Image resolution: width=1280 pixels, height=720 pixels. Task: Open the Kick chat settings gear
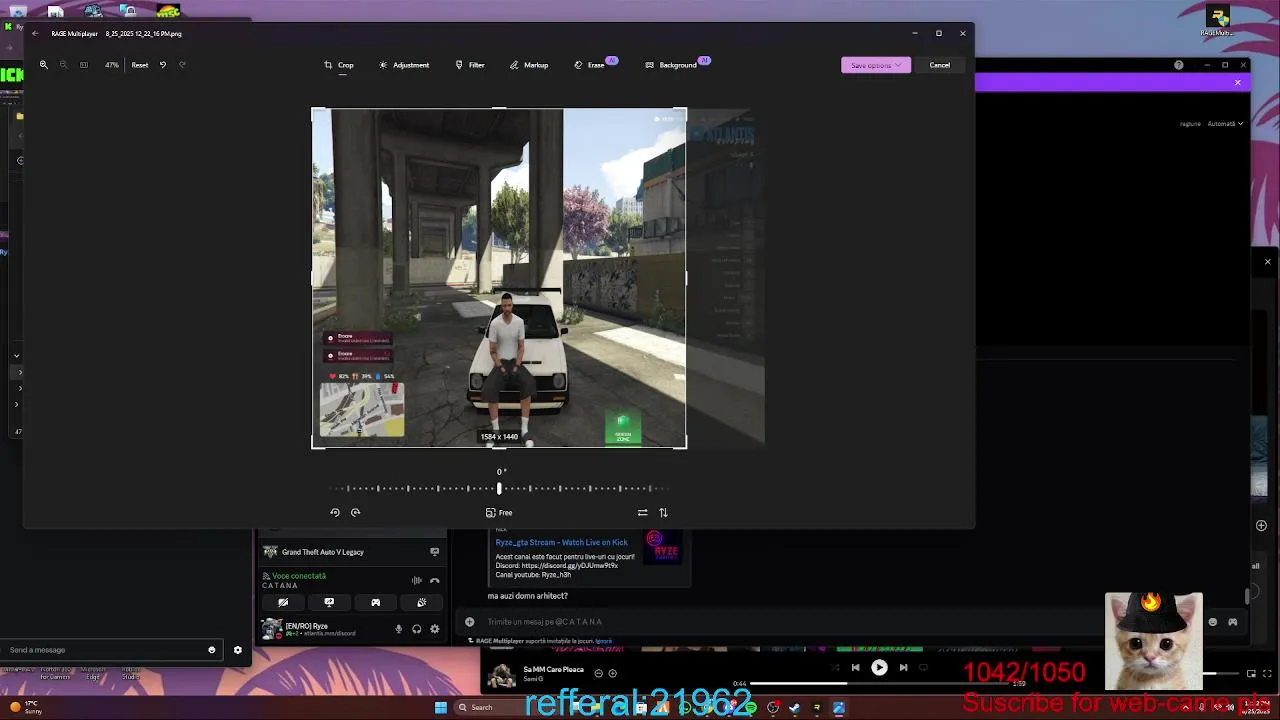[237, 650]
